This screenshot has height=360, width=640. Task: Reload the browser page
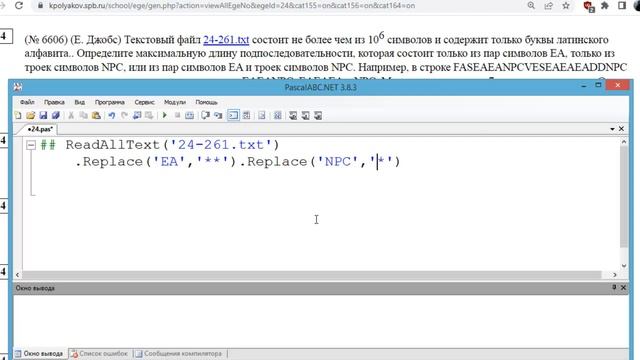[x=19, y=6]
